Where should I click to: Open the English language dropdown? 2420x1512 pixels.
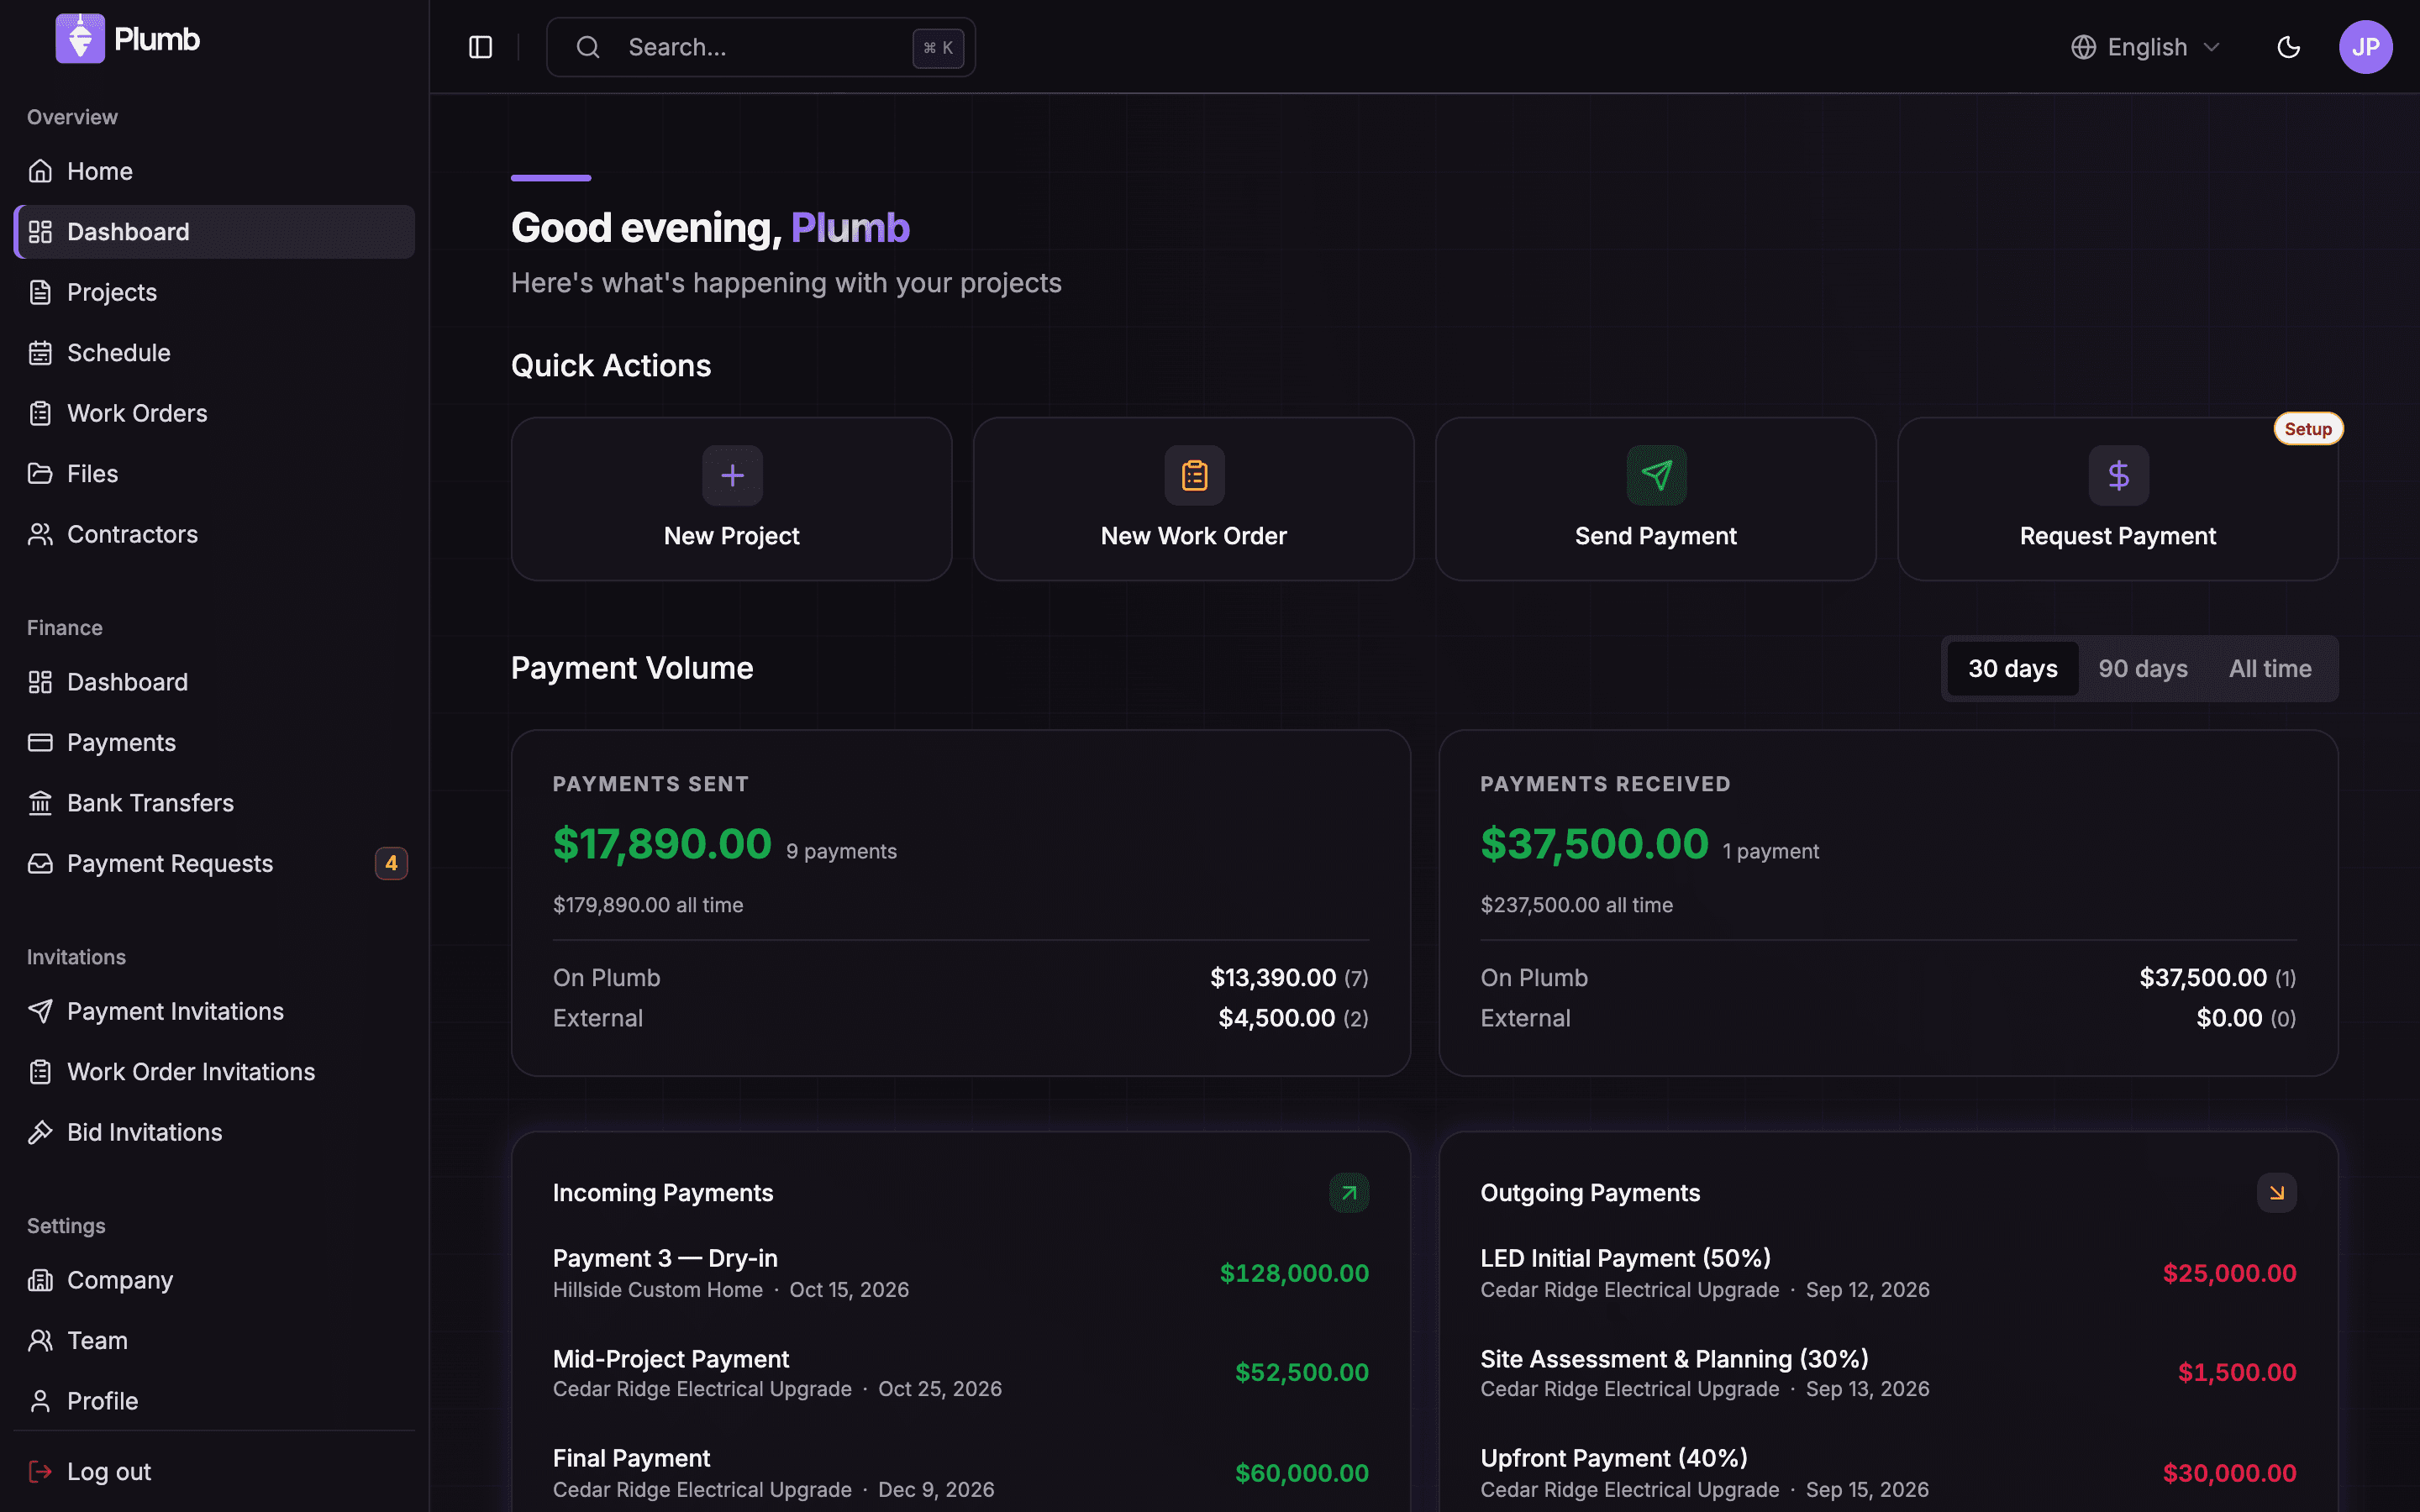click(x=2146, y=47)
